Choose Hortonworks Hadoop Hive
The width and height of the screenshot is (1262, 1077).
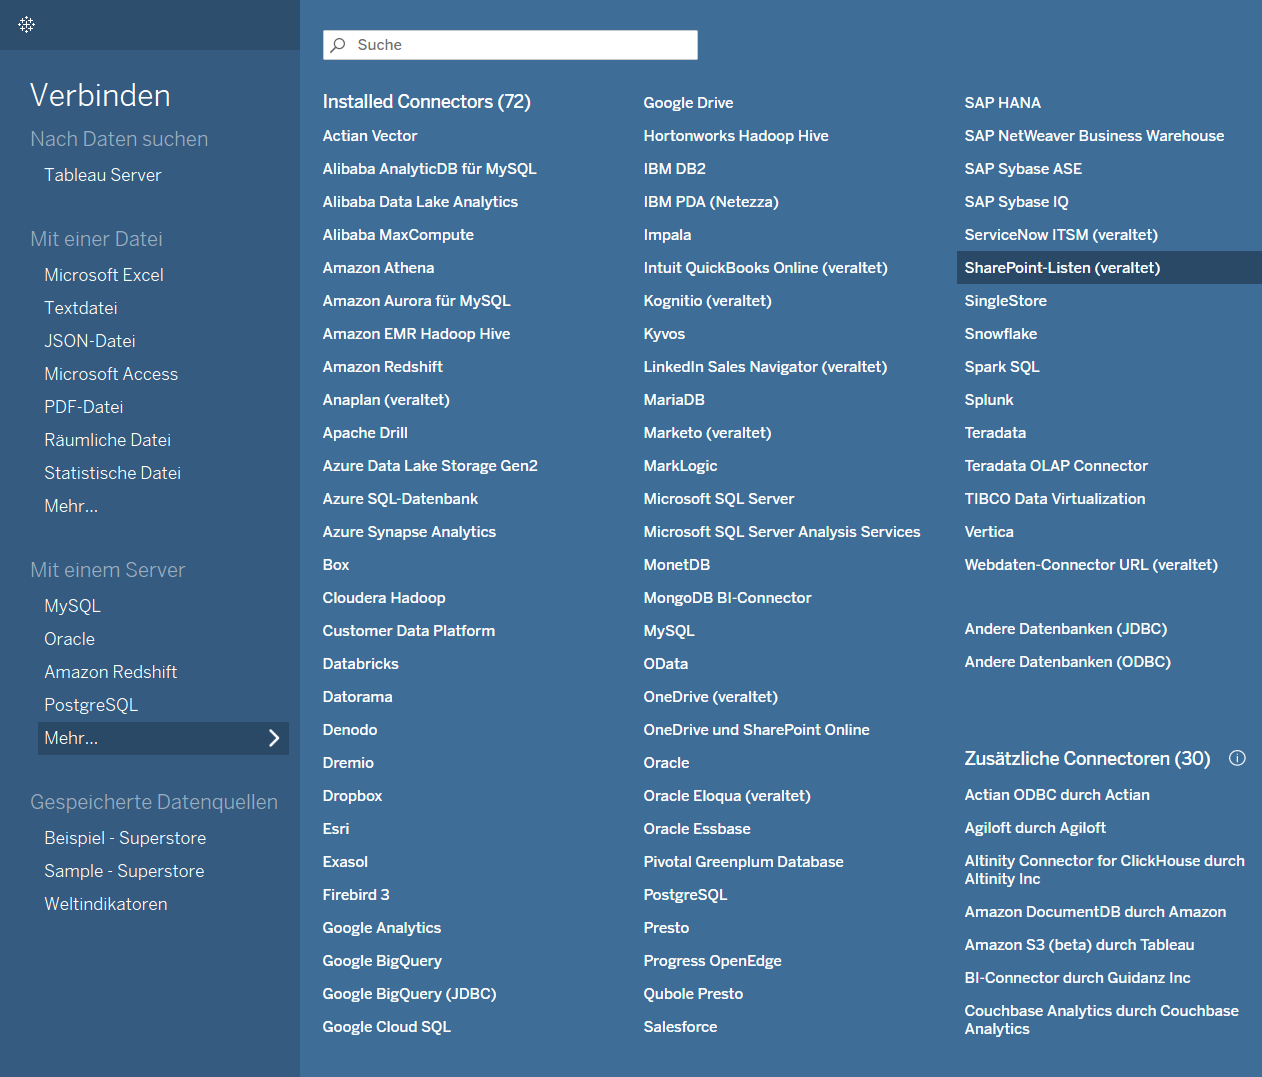(x=736, y=136)
